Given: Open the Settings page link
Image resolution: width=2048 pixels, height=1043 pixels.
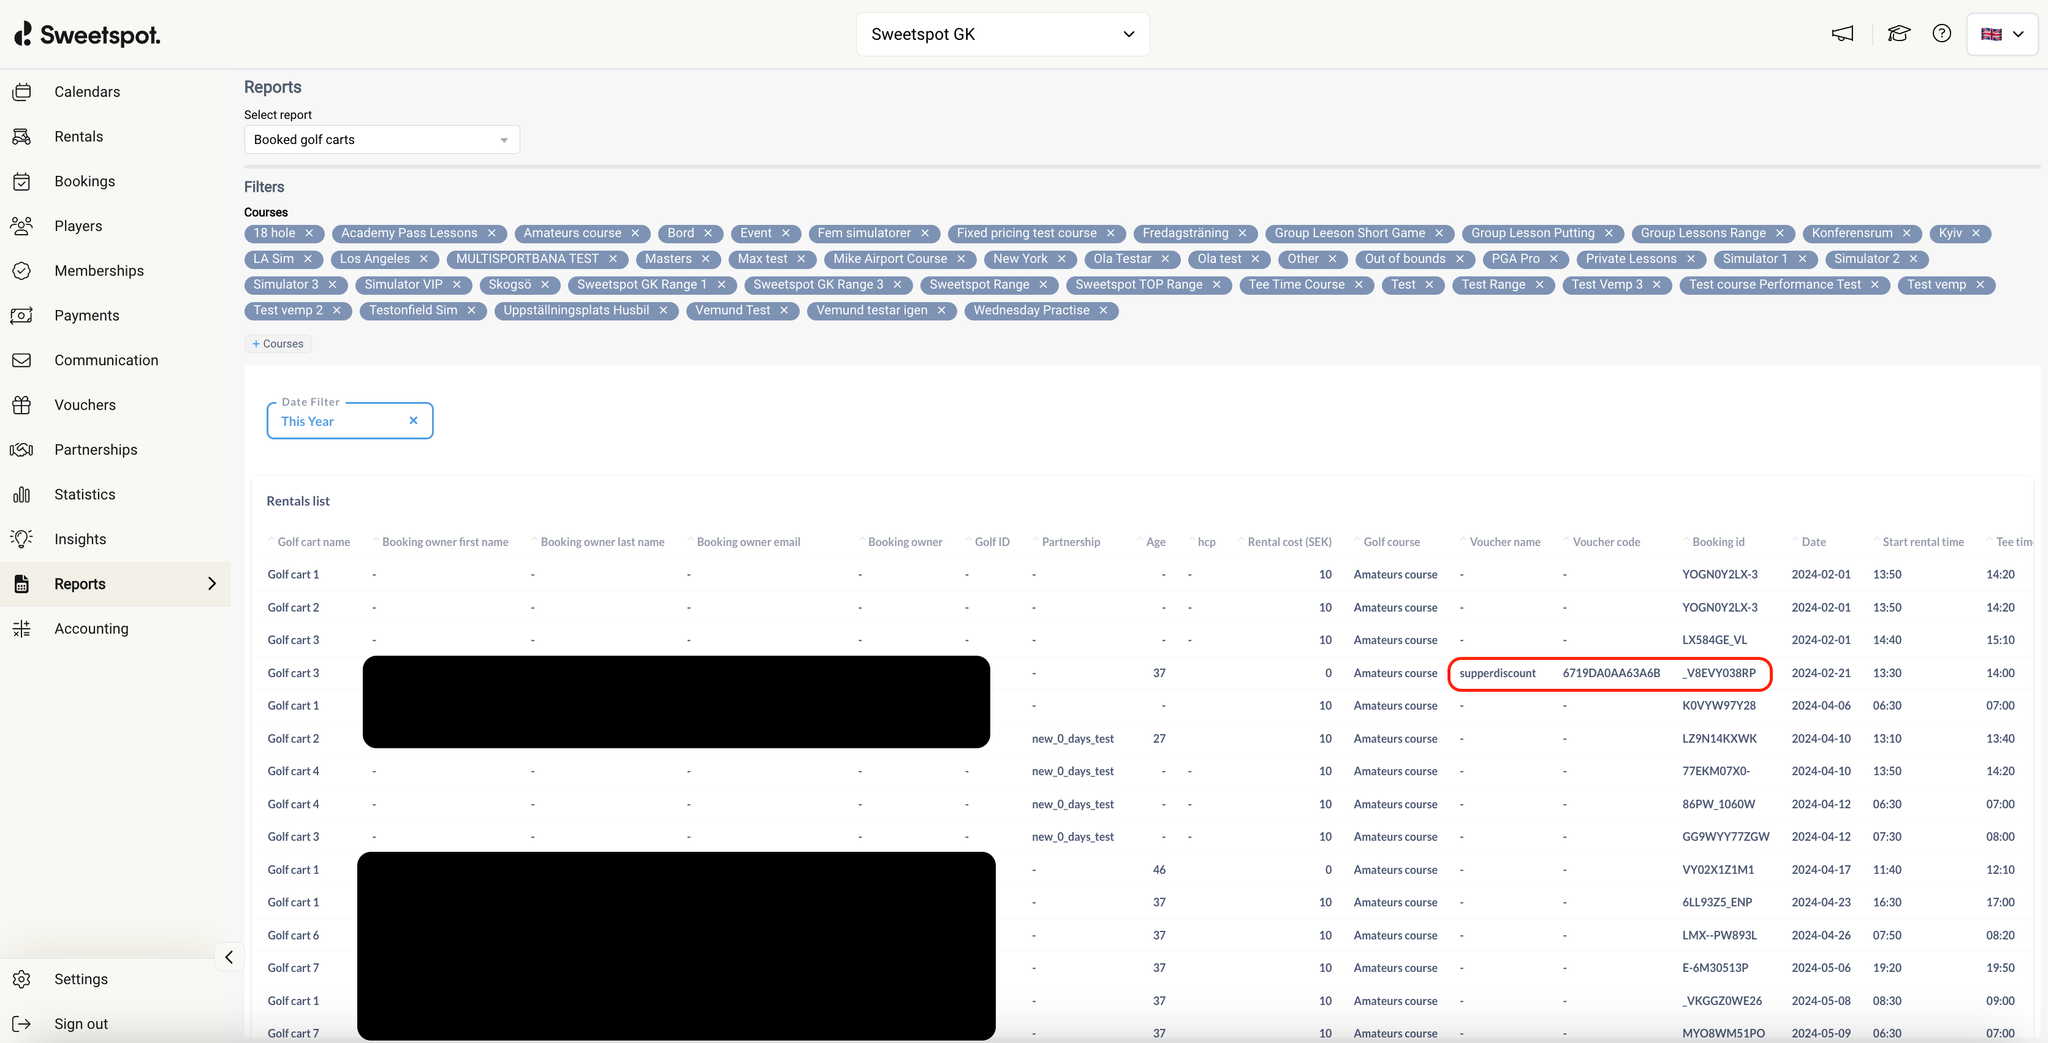Looking at the screenshot, I should [x=81, y=979].
